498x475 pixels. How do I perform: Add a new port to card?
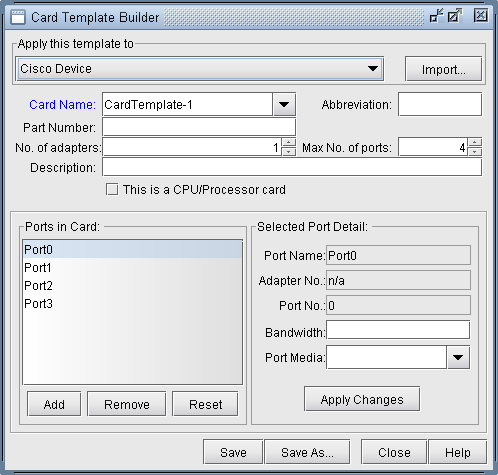(x=54, y=404)
